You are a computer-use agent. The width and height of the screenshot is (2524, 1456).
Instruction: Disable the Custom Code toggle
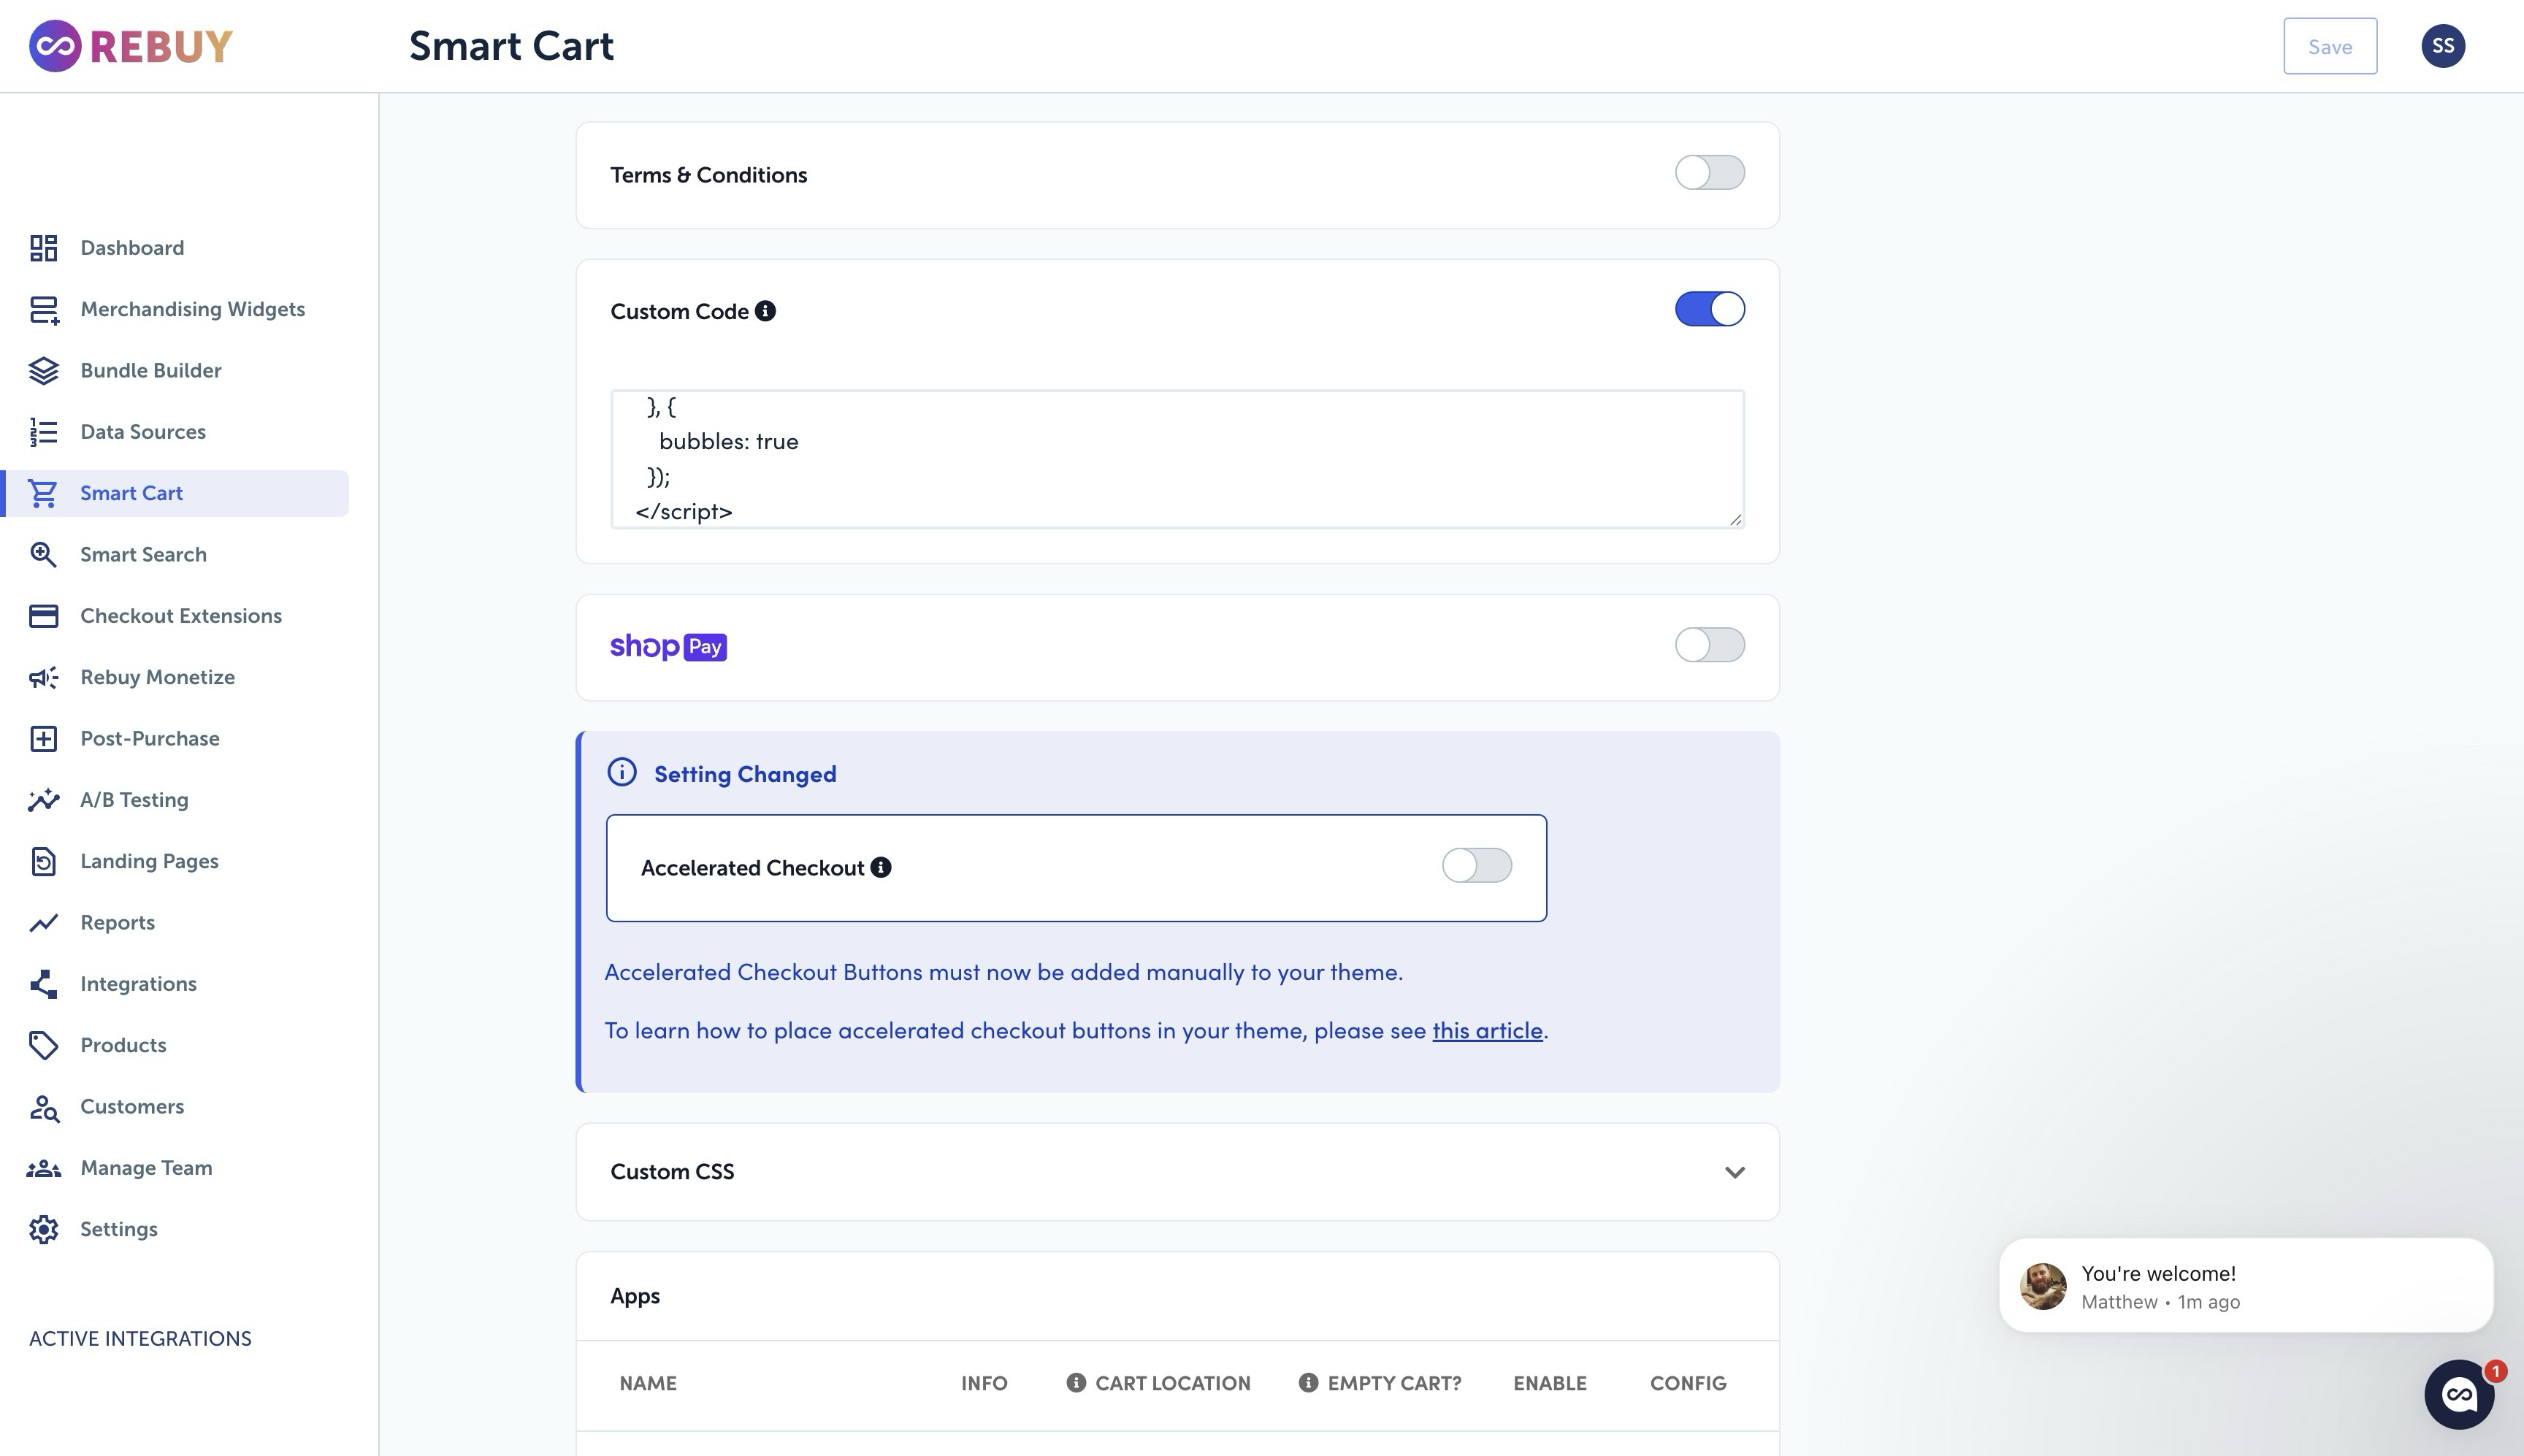1709,310
